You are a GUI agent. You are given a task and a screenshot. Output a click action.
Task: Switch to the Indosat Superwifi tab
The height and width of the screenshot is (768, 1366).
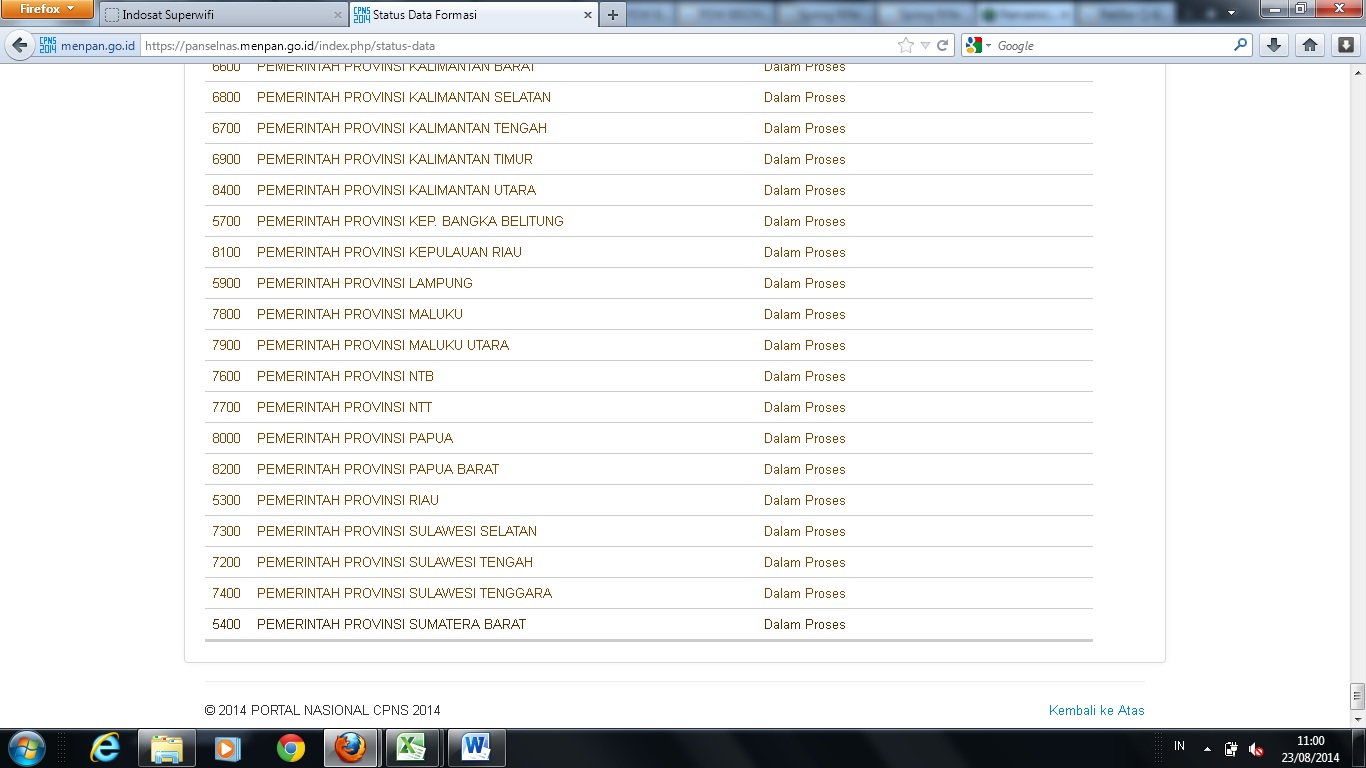[220, 15]
